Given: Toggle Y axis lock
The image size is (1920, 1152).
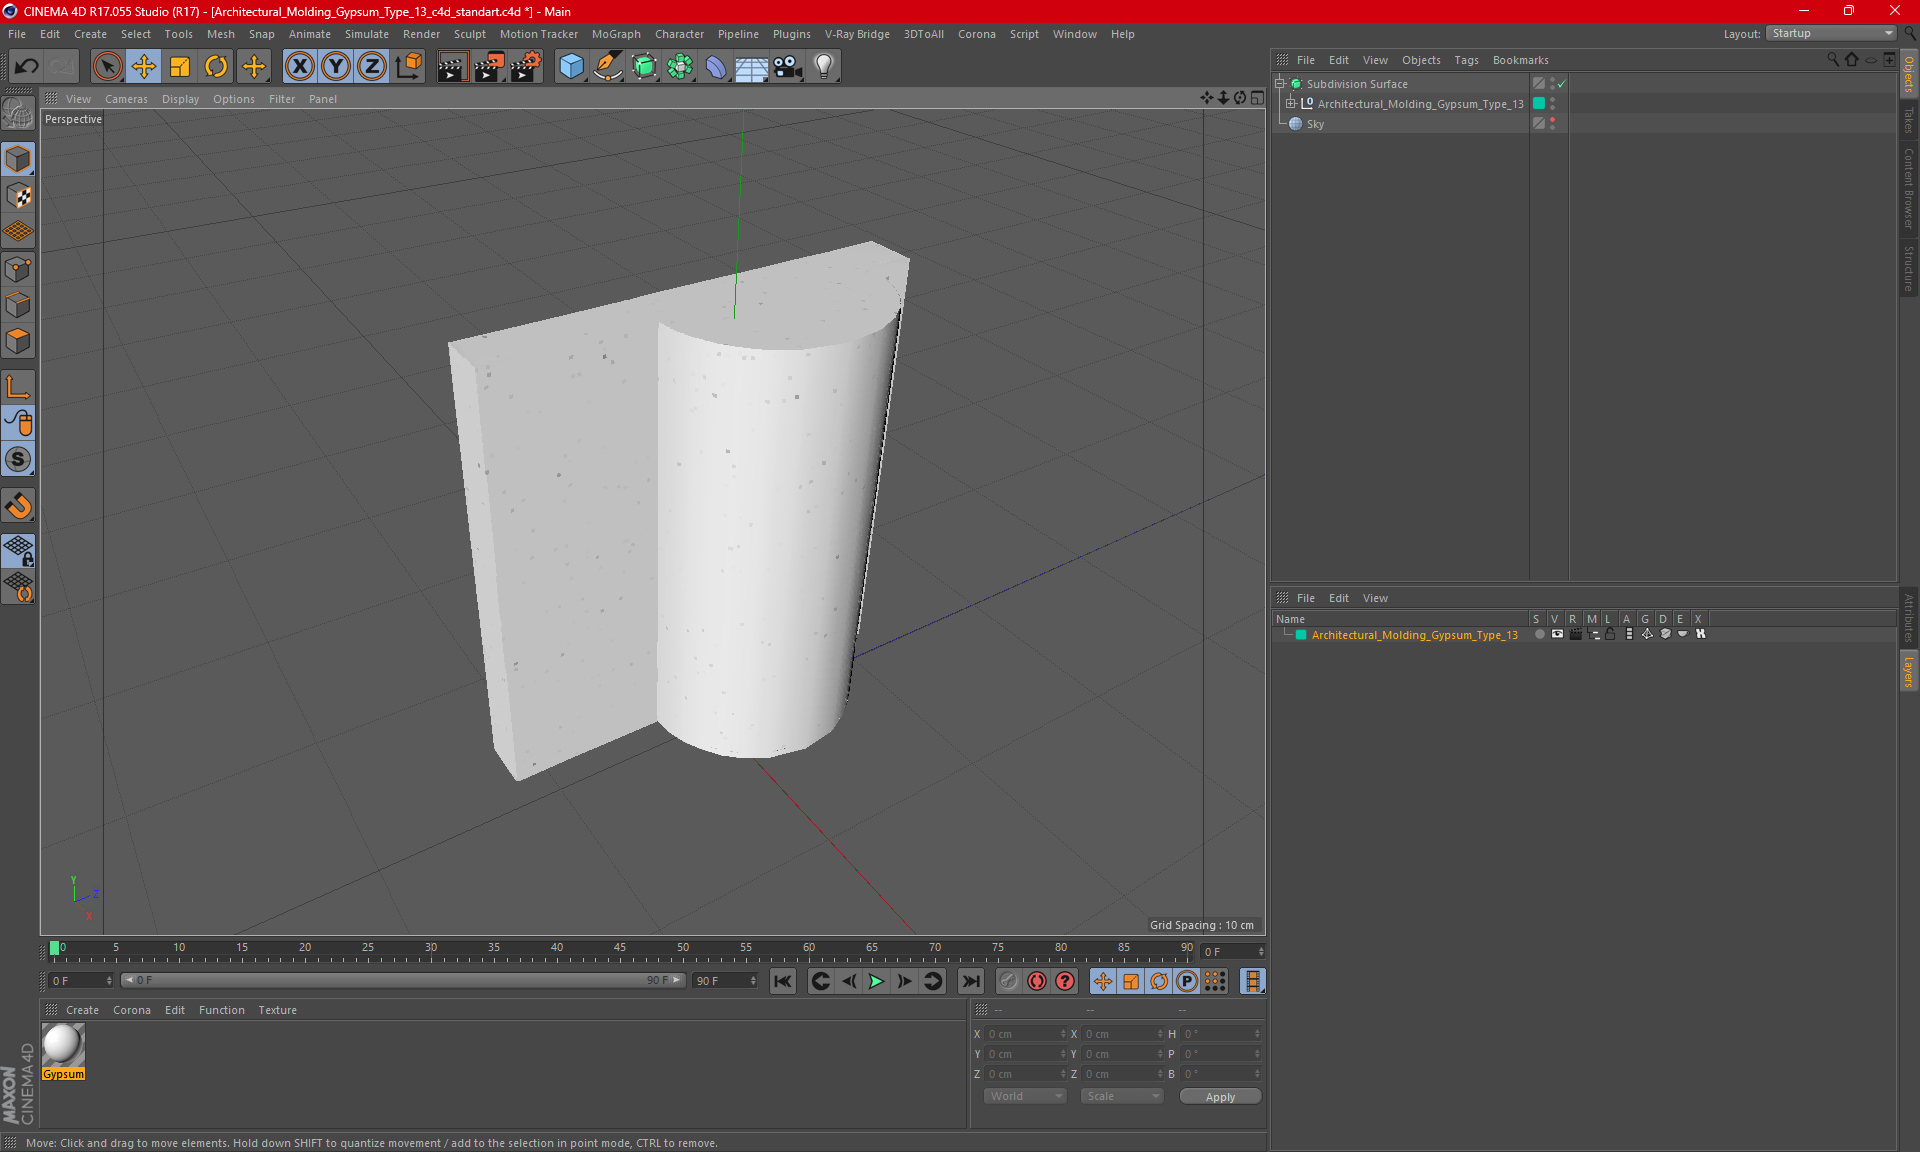Looking at the screenshot, I should [335, 67].
